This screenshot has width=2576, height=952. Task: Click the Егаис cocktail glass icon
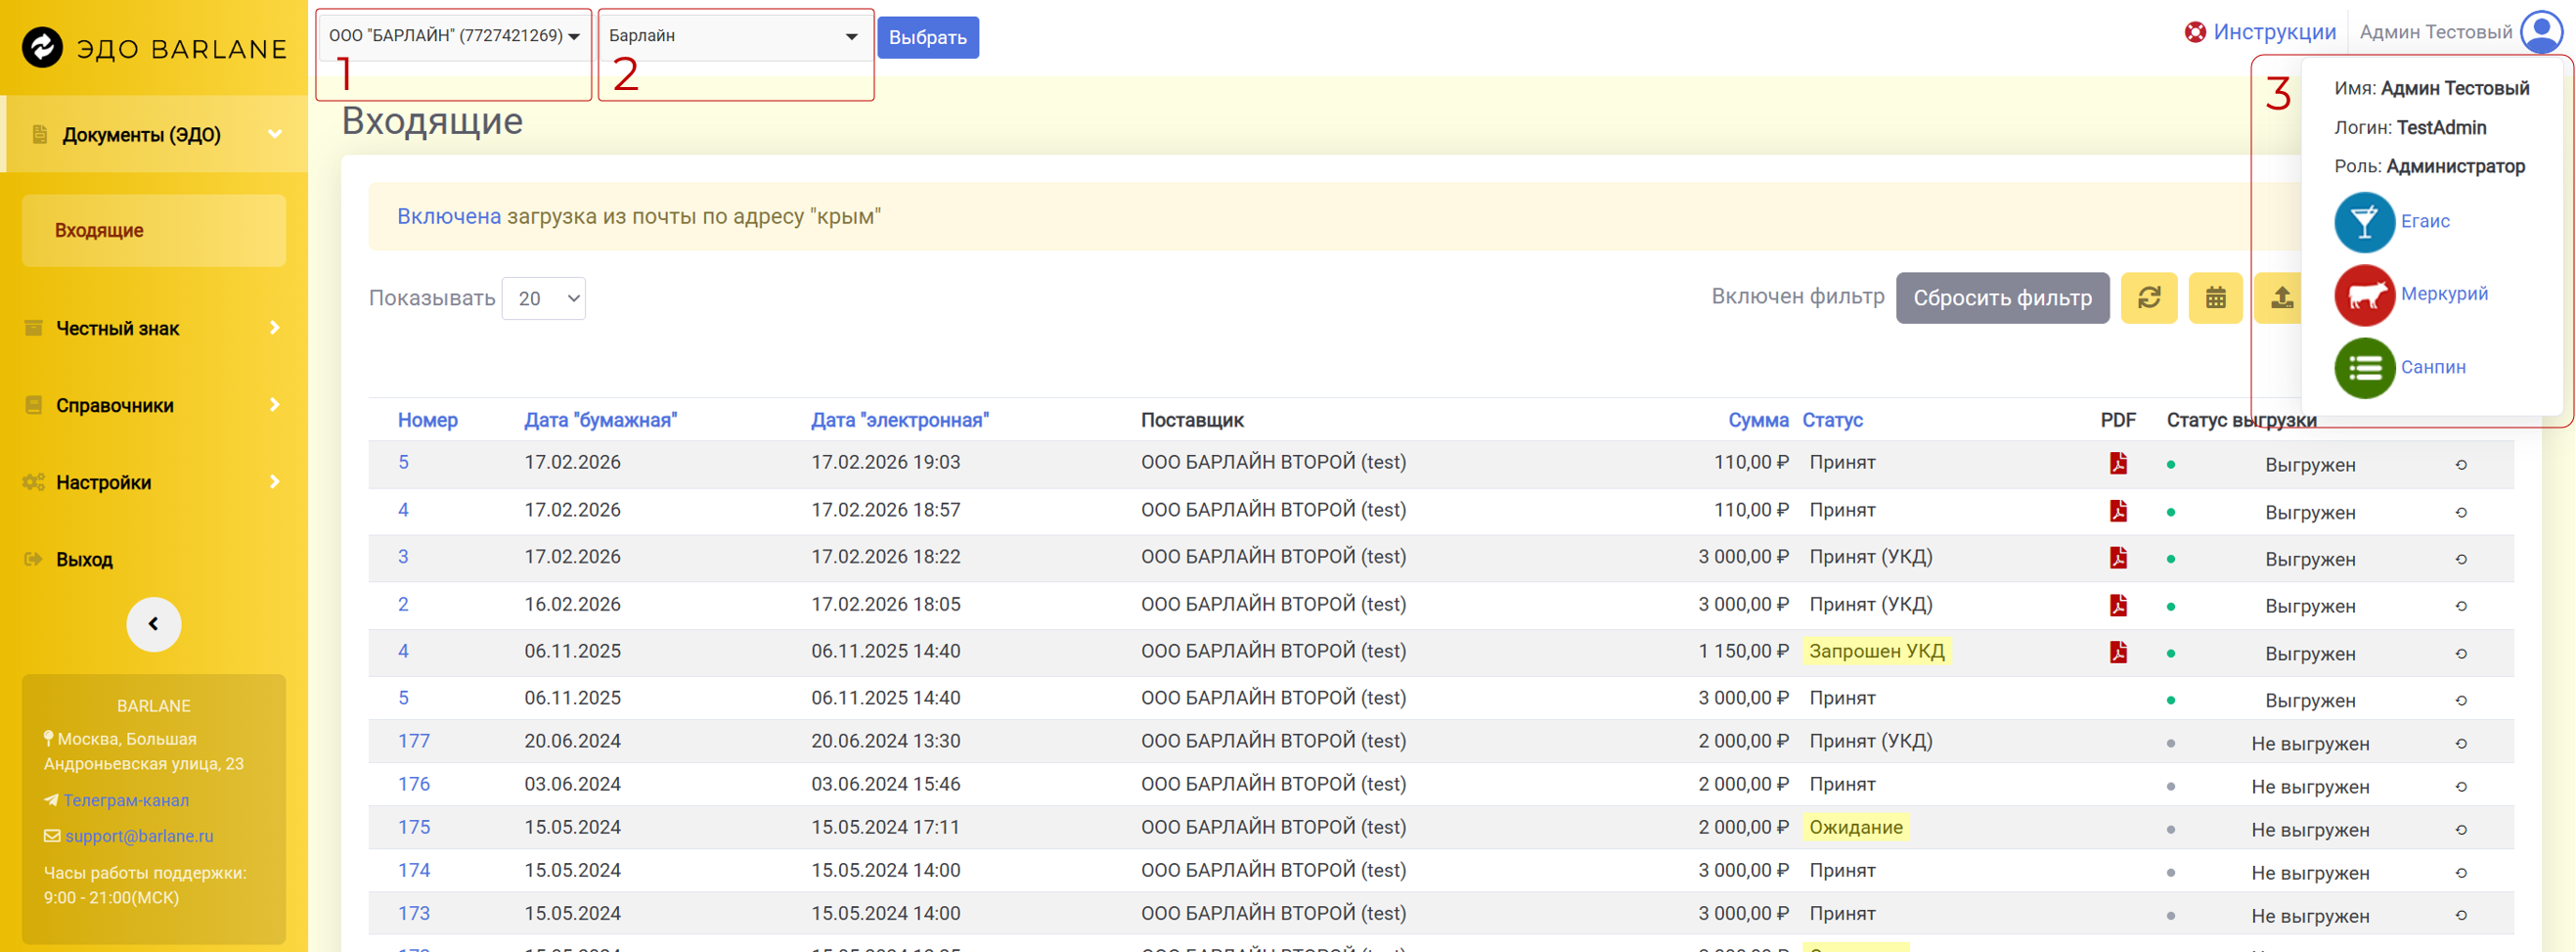(x=2364, y=222)
